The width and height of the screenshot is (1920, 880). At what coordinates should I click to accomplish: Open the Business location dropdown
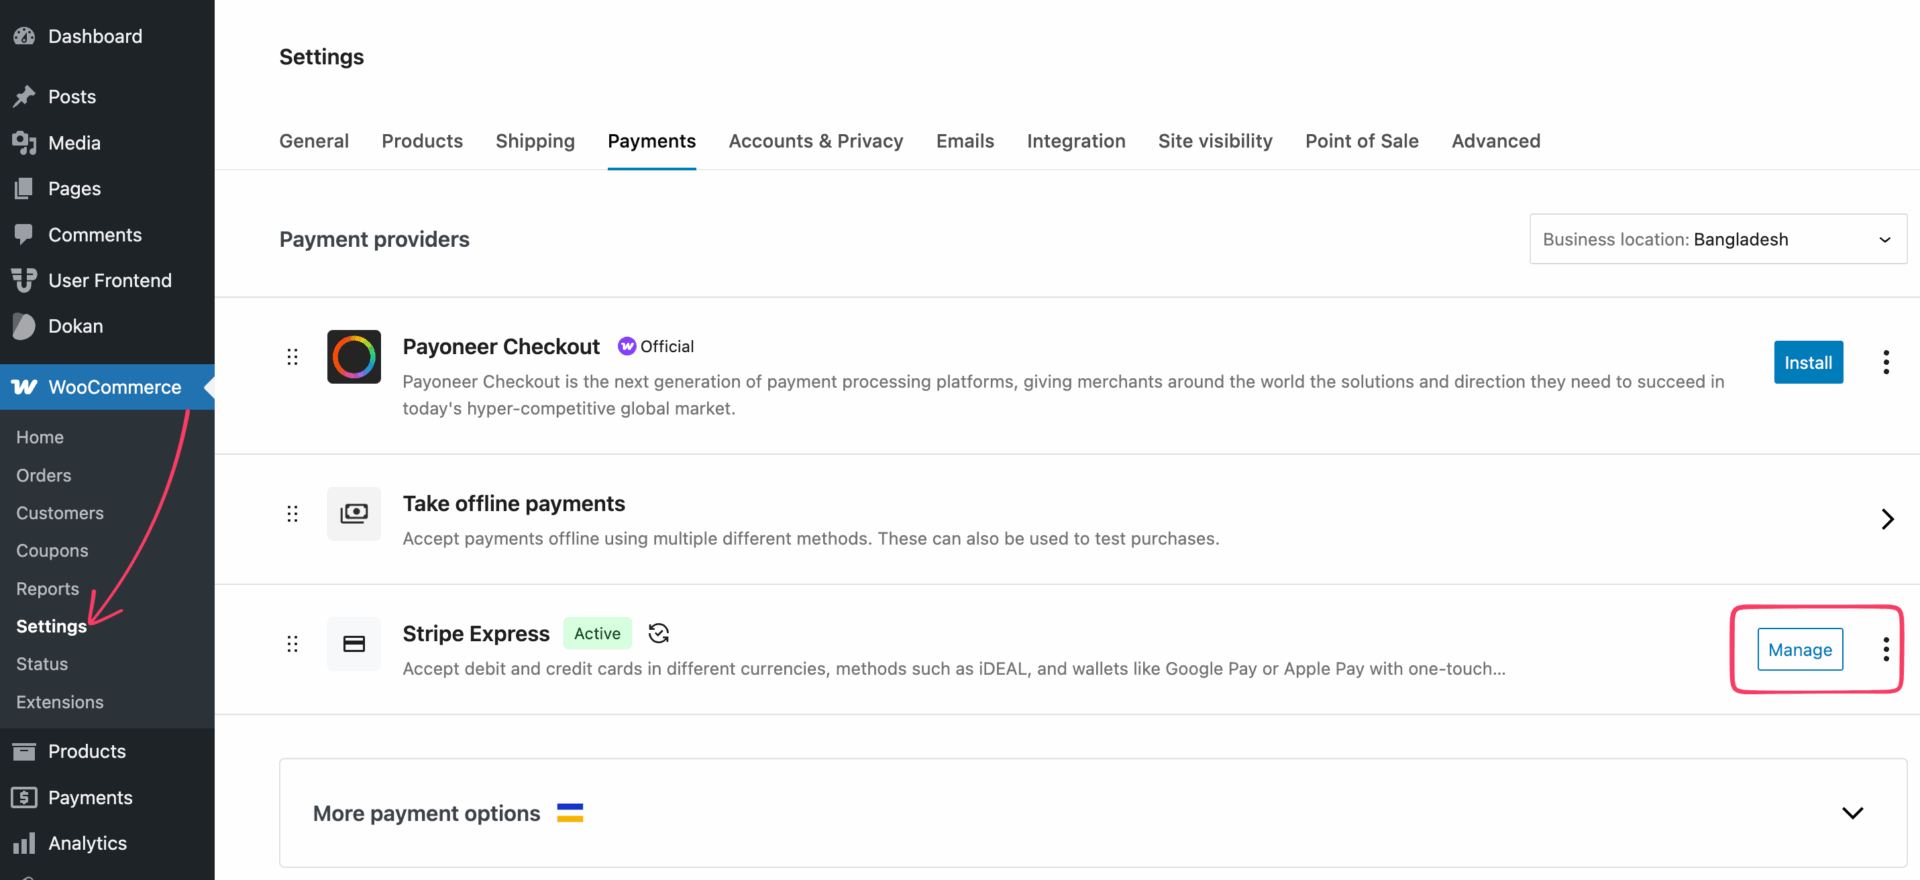point(1717,240)
